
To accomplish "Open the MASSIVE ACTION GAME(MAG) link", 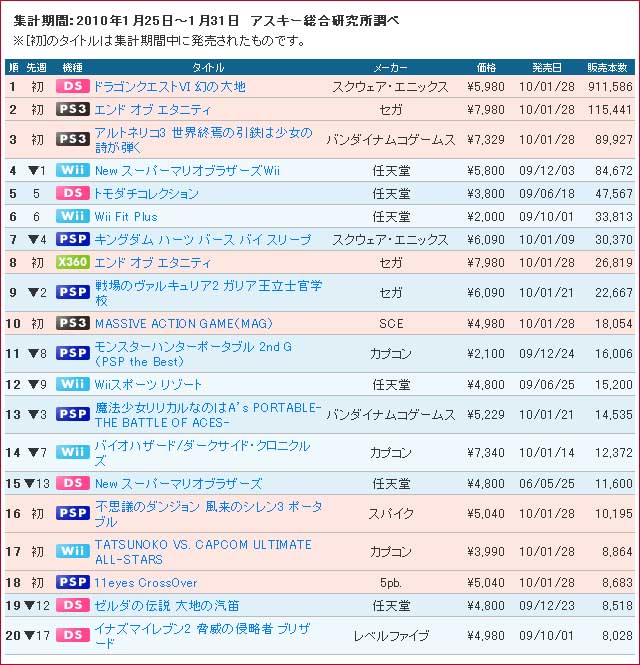I will (x=184, y=324).
